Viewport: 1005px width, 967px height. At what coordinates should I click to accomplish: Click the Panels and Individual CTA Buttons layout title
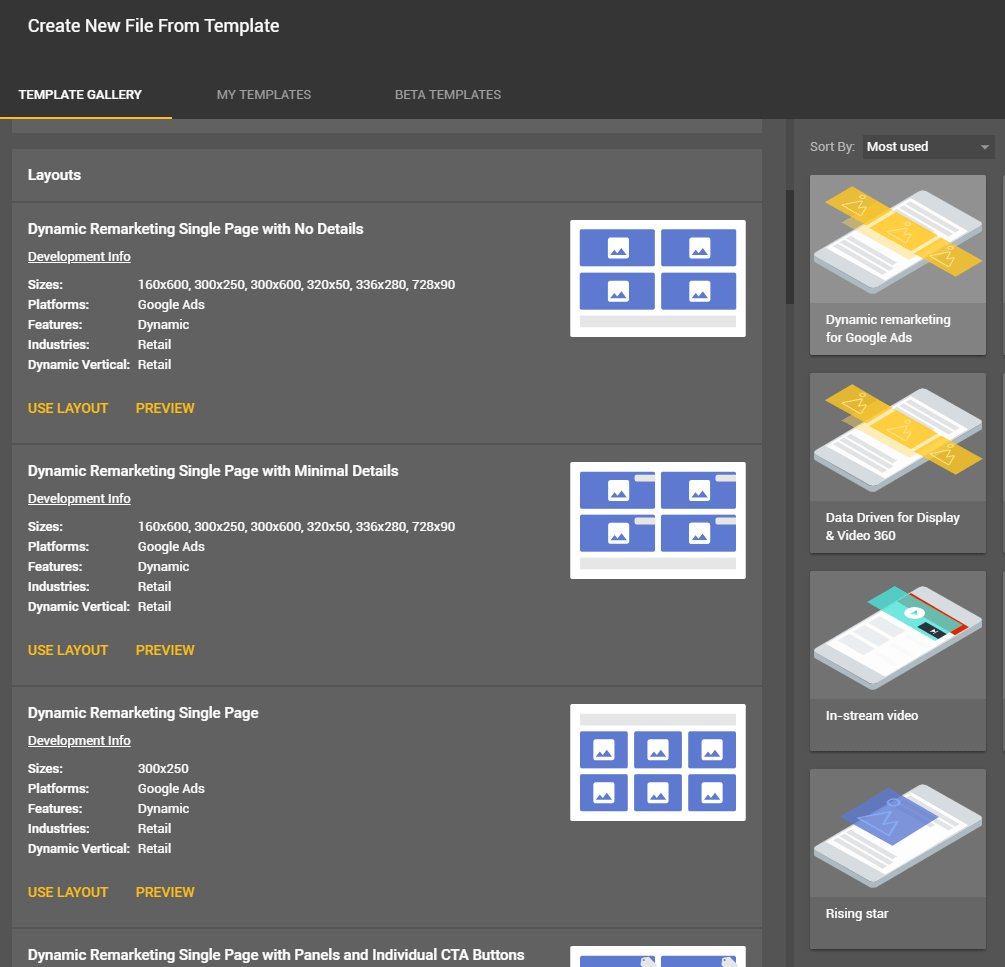tap(276, 955)
